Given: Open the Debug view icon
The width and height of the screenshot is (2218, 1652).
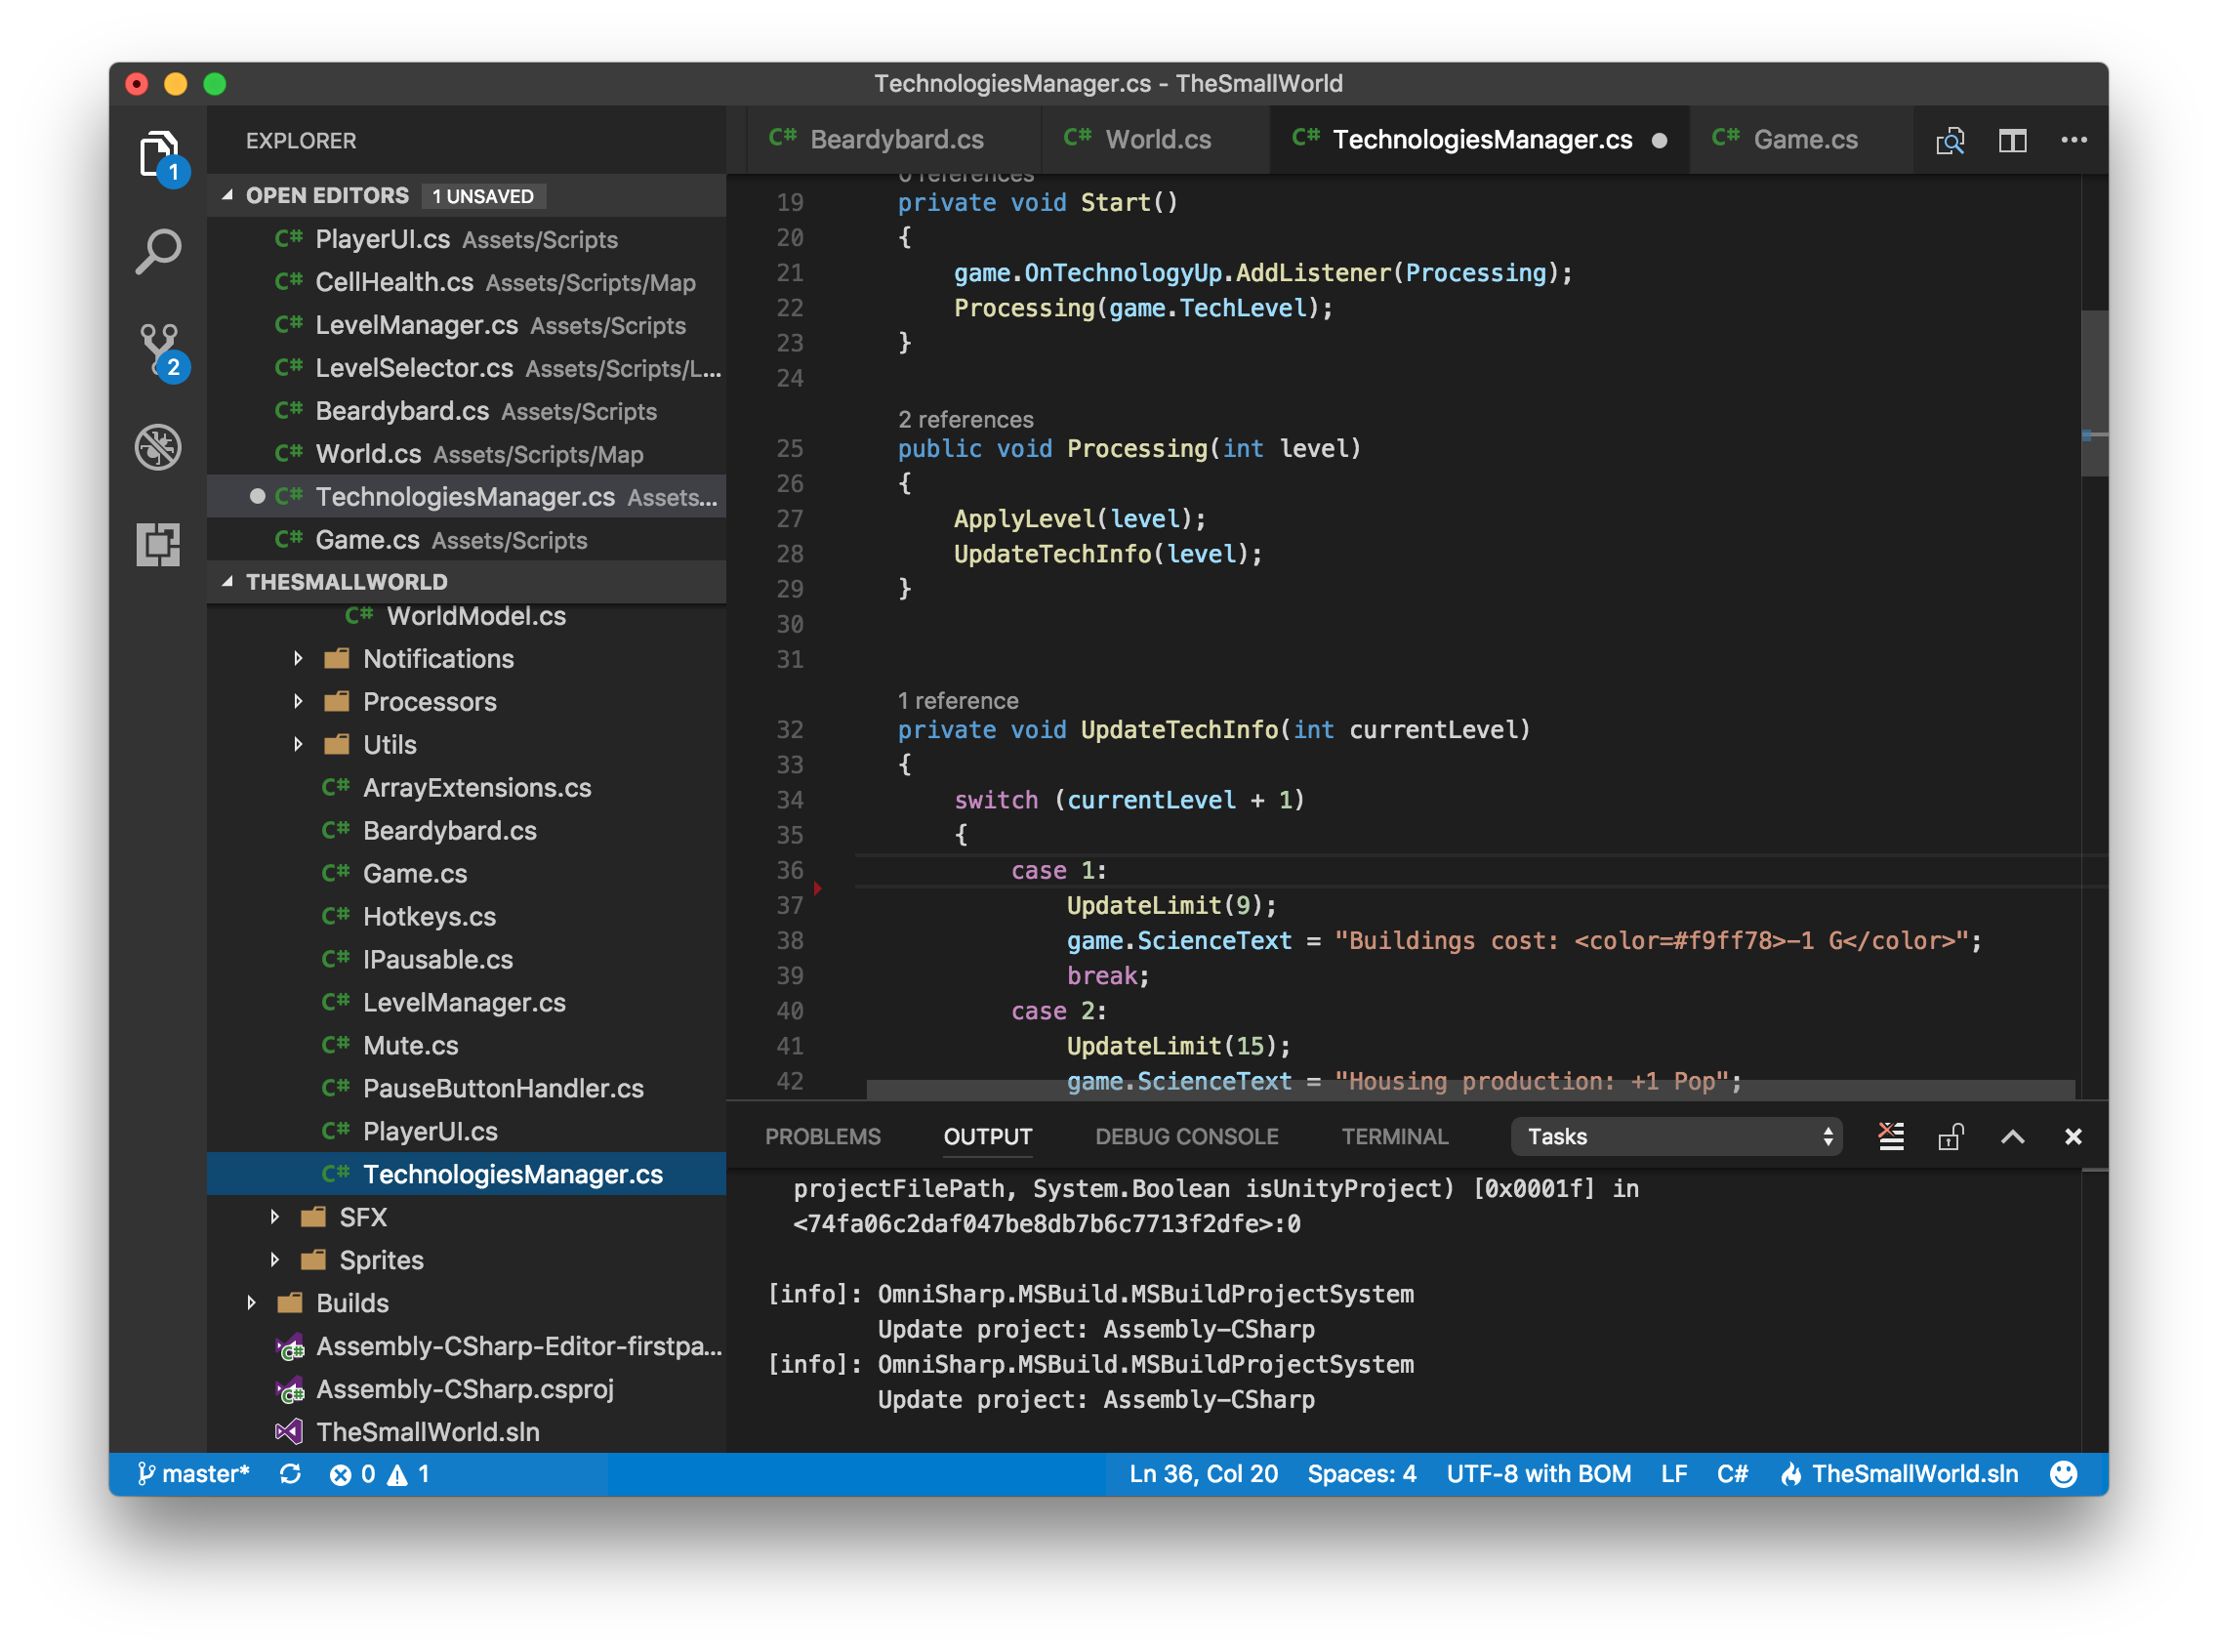Looking at the screenshot, I should click(x=158, y=447).
